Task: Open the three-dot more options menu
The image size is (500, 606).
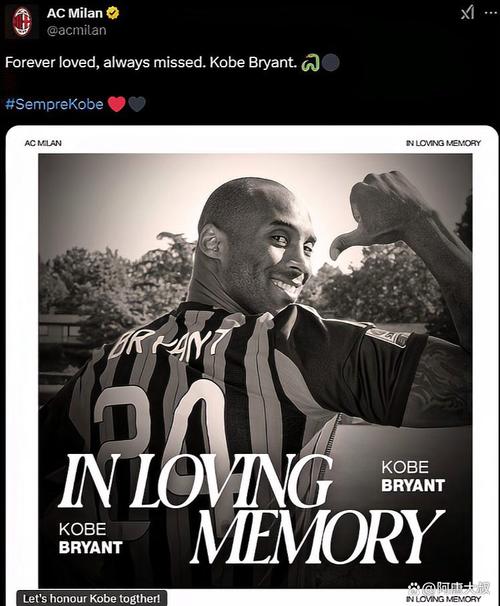Action: 490,13
